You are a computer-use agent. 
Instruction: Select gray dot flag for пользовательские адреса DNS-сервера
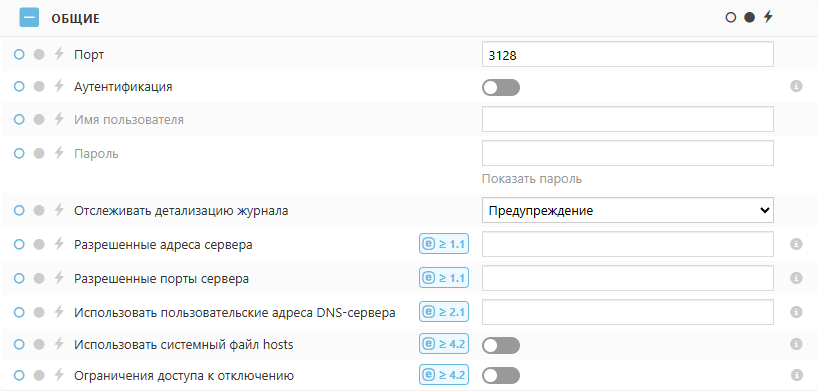pyautogui.click(x=39, y=312)
